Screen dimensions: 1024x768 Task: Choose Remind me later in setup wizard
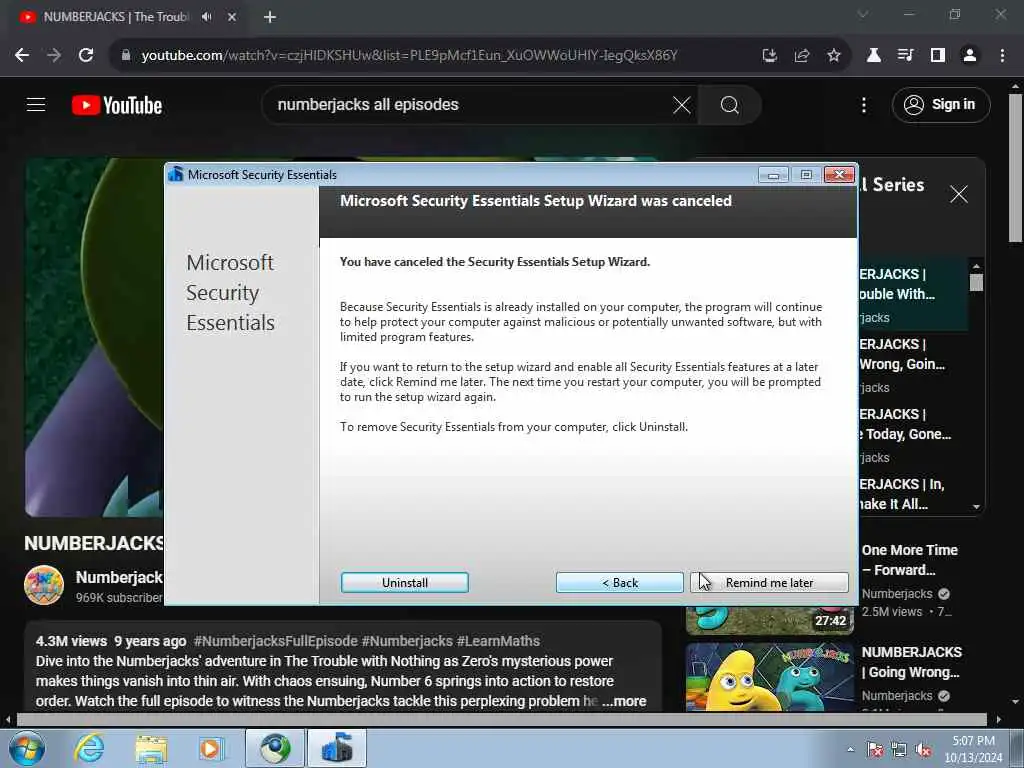click(769, 583)
